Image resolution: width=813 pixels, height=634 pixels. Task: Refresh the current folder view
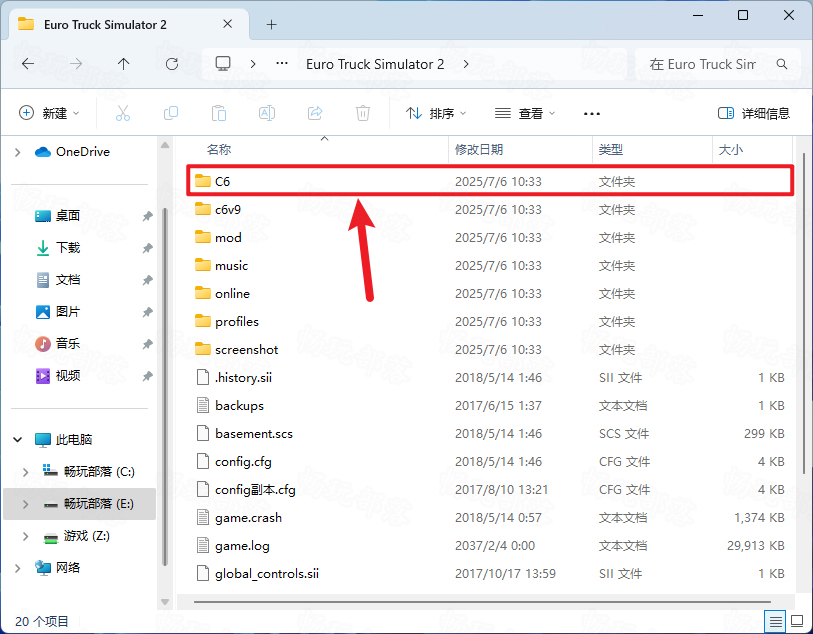pyautogui.click(x=172, y=64)
